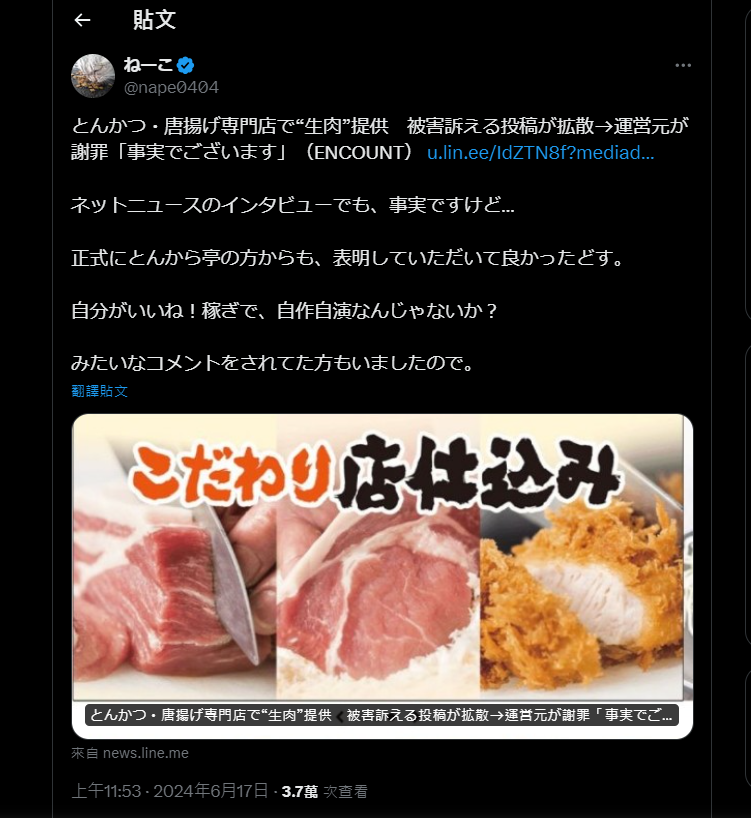This screenshot has width=751, height=818.
Task: Click the blue verified badge beside ねーこ
Action: pos(185,65)
